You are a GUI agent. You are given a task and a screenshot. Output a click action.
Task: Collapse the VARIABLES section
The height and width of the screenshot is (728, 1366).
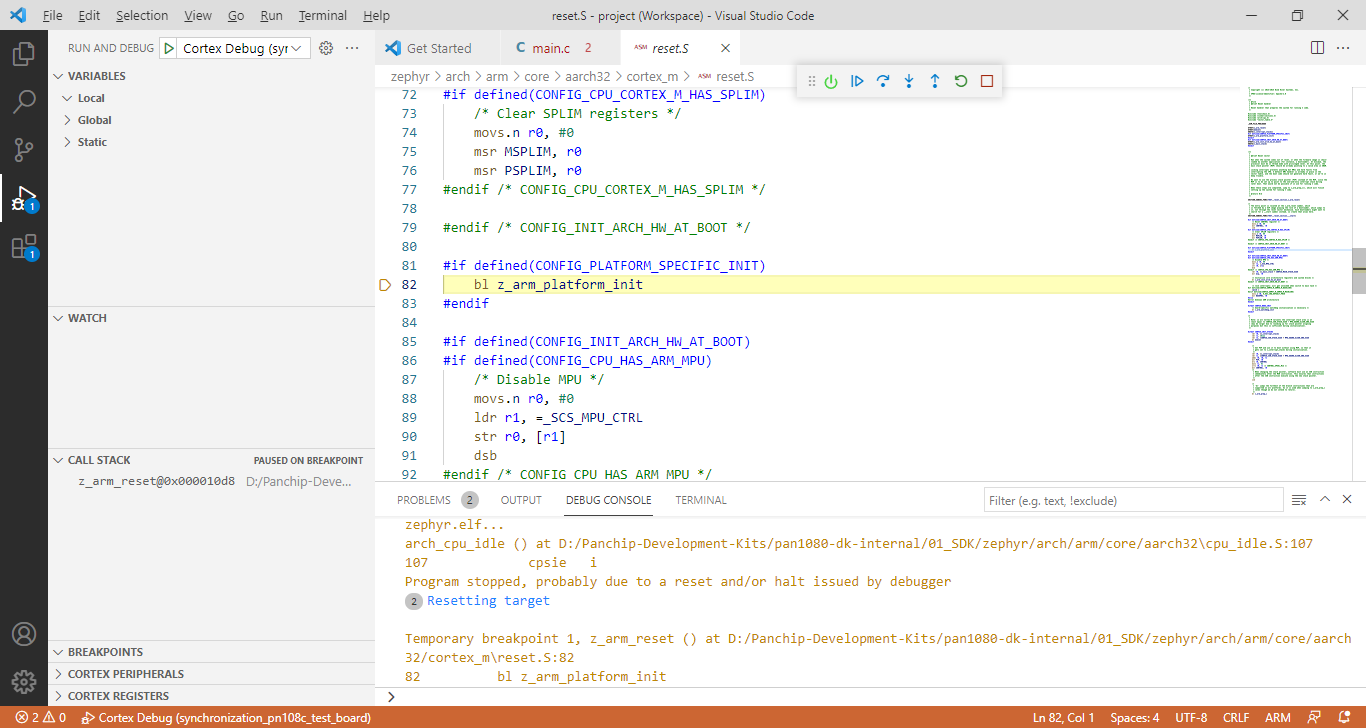(x=212, y=76)
